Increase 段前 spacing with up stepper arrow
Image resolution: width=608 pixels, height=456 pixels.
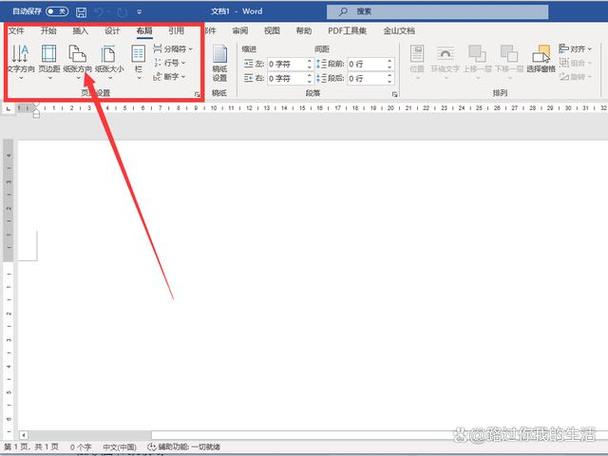click(389, 61)
